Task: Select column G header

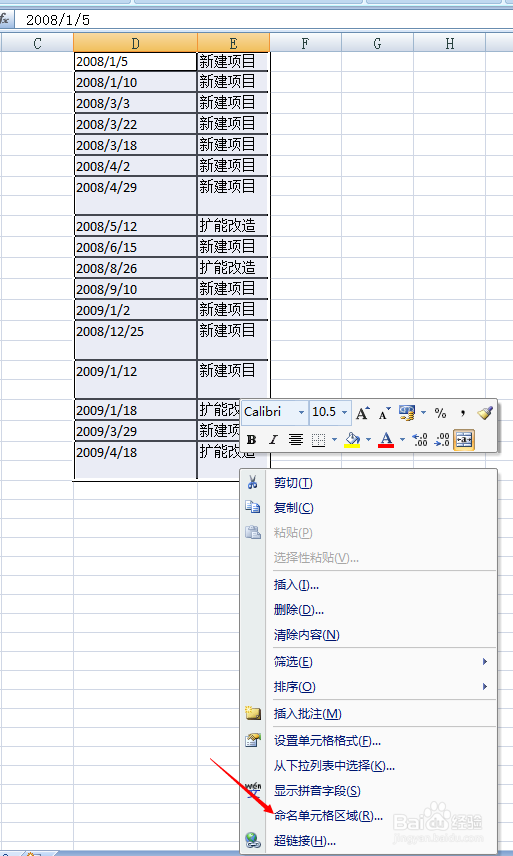Action: point(378,43)
